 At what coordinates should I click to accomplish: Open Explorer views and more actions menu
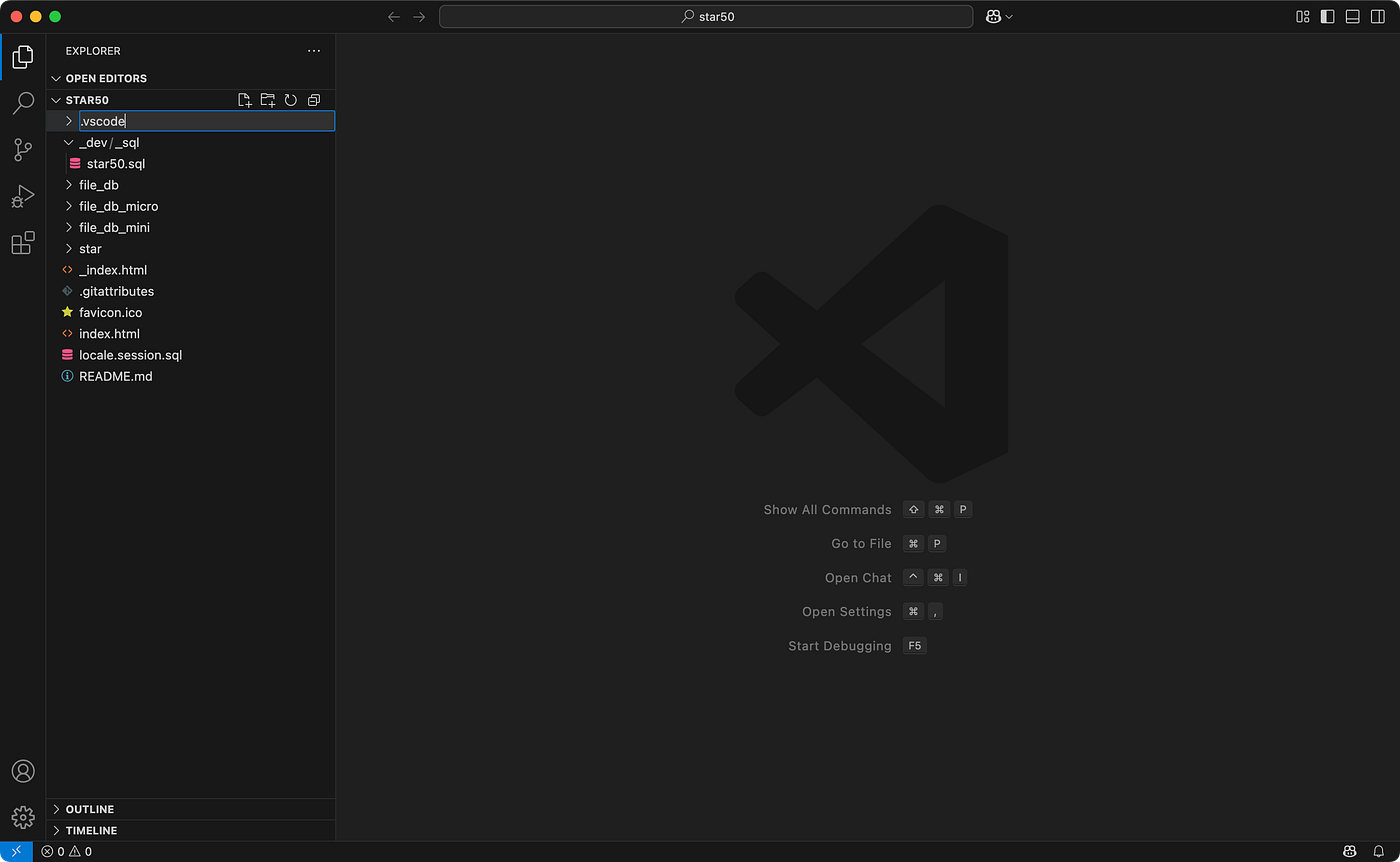click(x=314, y=51)
